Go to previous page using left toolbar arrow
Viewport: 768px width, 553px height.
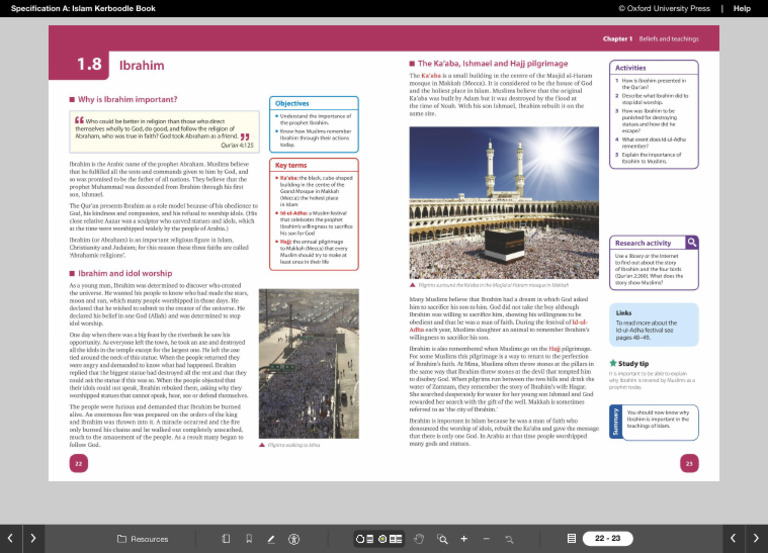pyautogui.click(x=10, y=538)
